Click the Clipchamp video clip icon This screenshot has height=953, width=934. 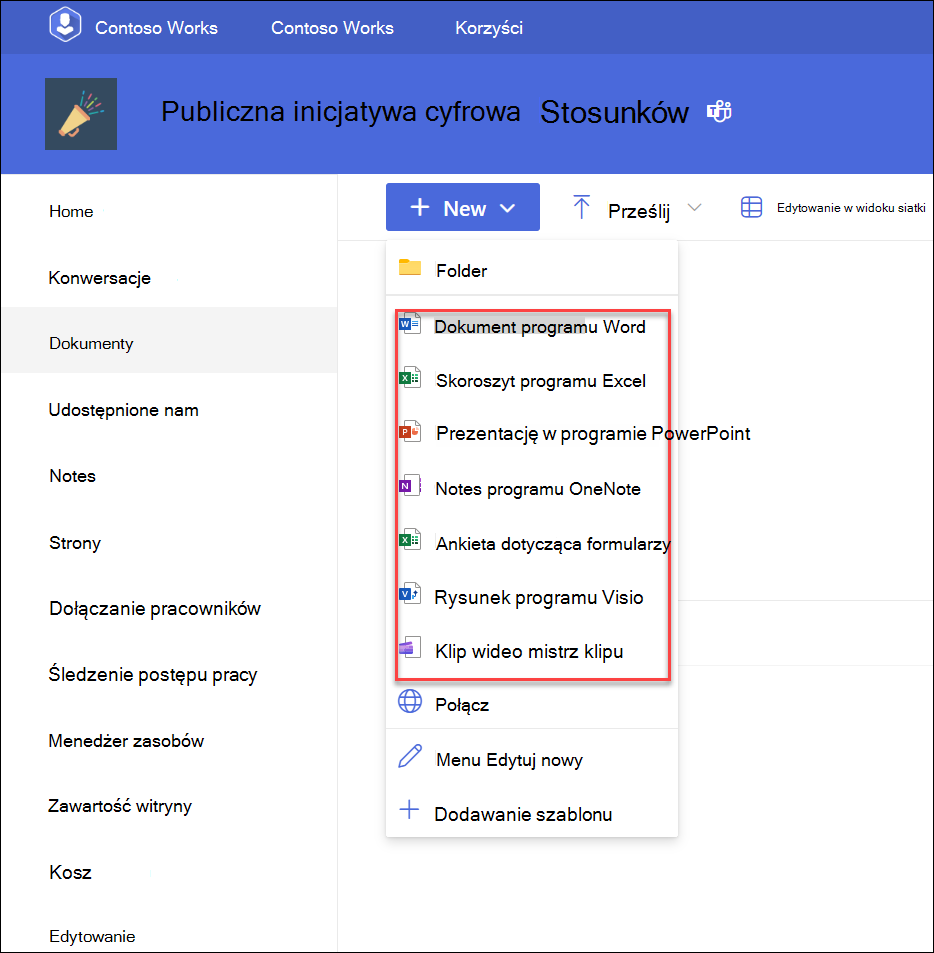(410, 647)
